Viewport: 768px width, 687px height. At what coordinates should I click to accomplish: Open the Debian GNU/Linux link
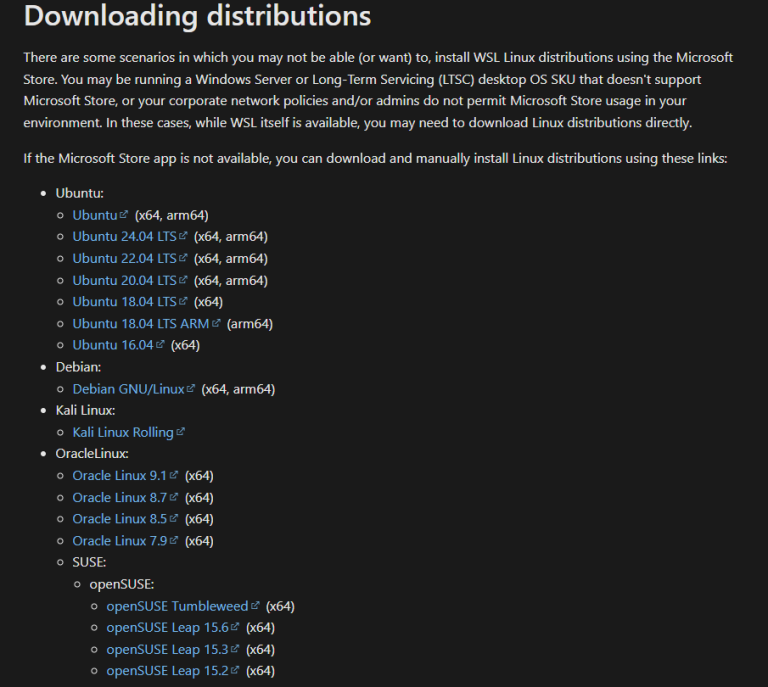point(134,389)
